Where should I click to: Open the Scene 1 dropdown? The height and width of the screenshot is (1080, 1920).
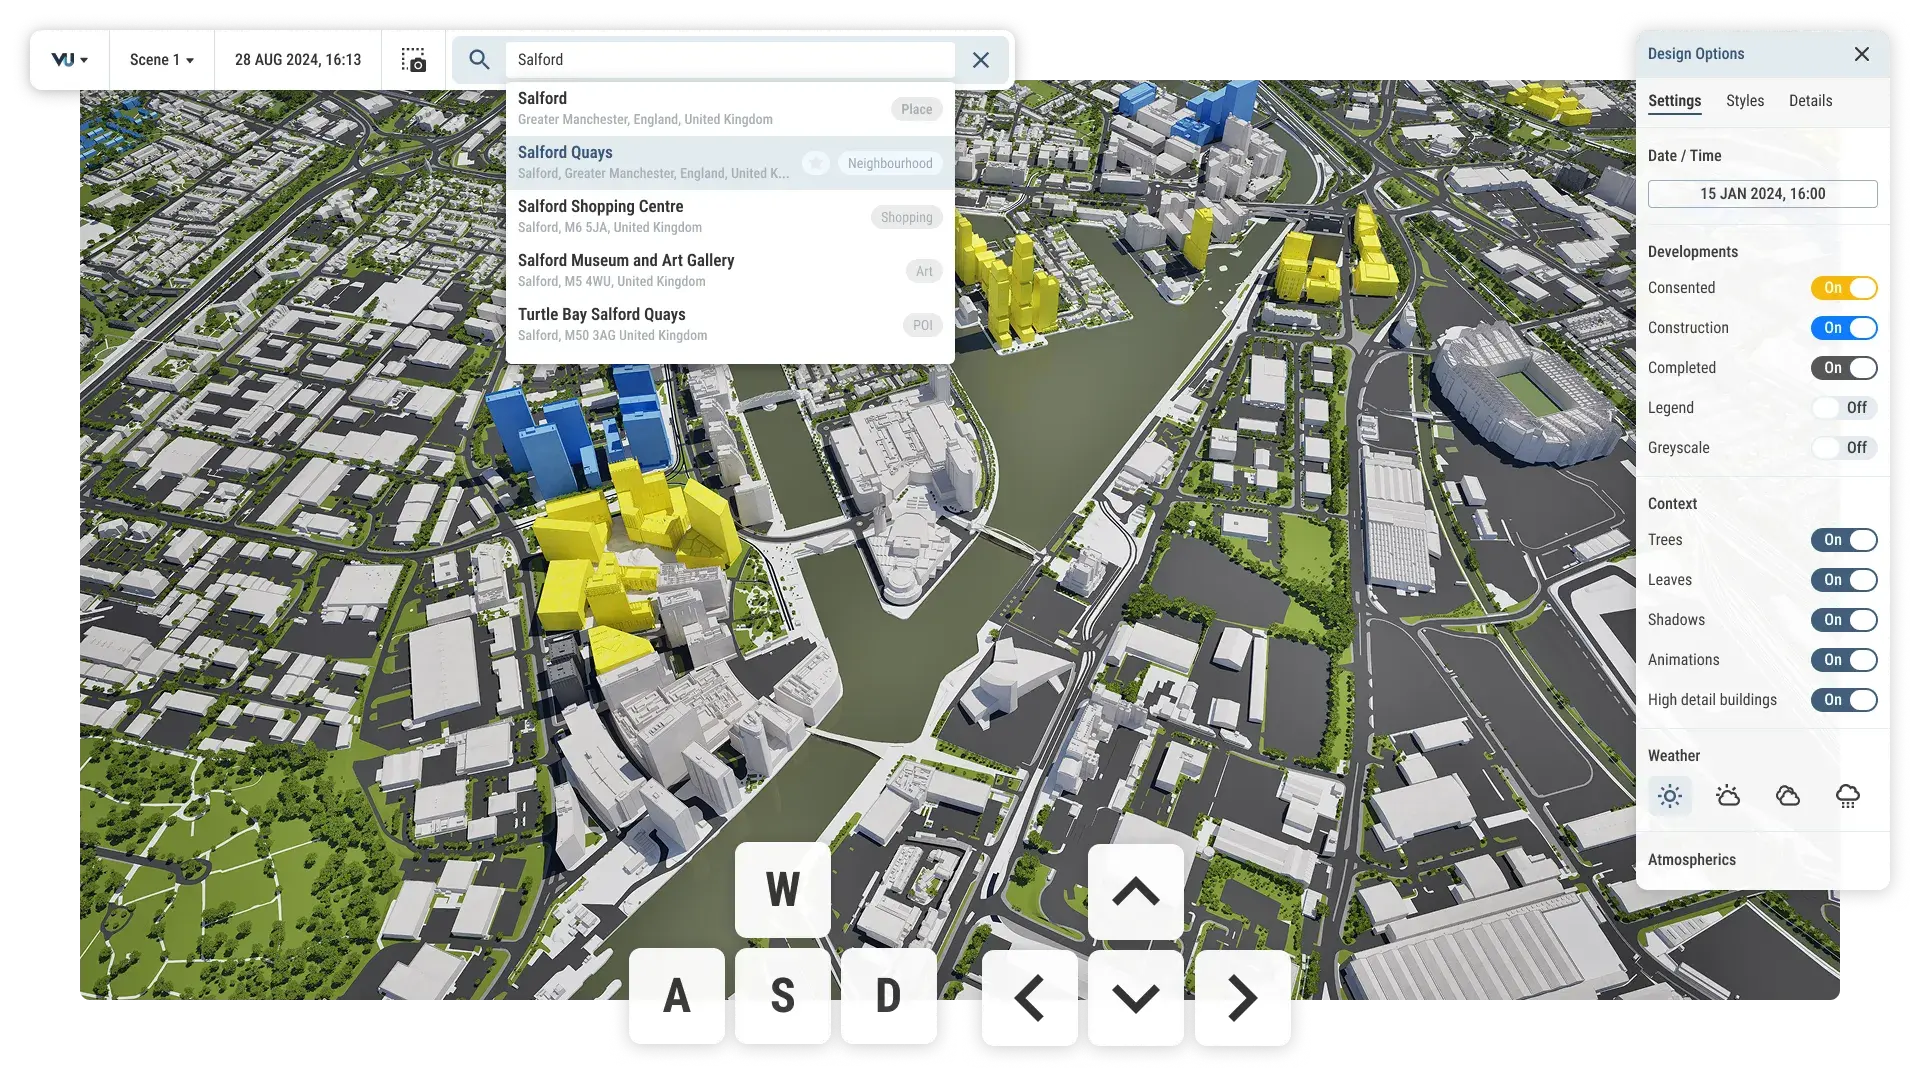click(x=161, y=60)
